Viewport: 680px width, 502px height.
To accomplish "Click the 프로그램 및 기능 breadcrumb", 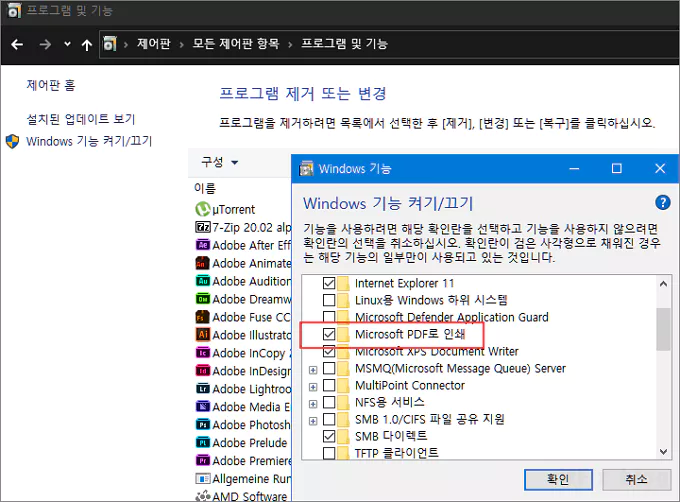I will [x=344, y=44].
